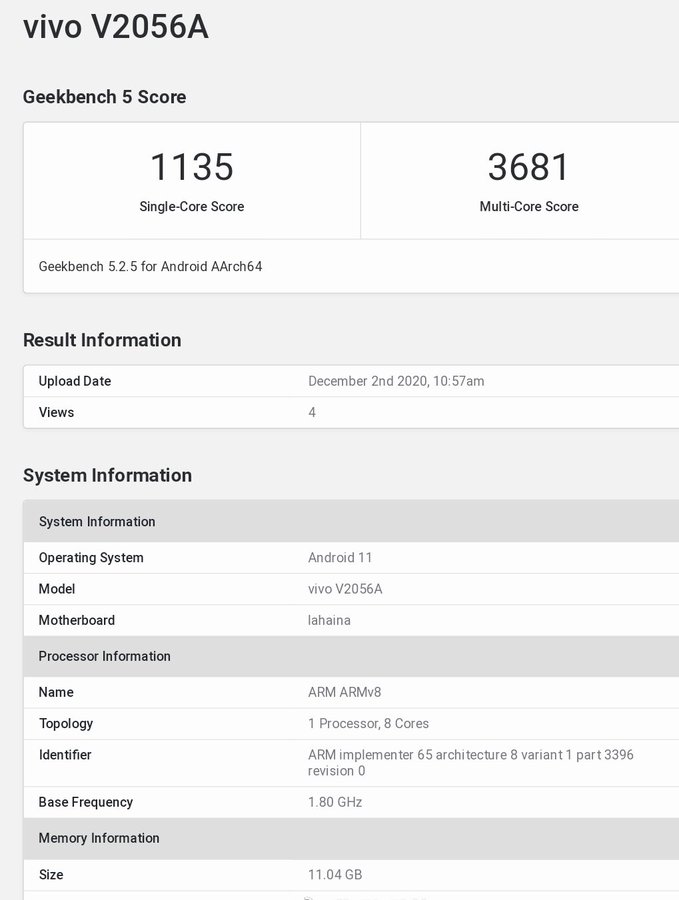This screenshot has height=900, width=679.
Task: Click the vivo V2056A page title
Action: click(x=115, y=27)
